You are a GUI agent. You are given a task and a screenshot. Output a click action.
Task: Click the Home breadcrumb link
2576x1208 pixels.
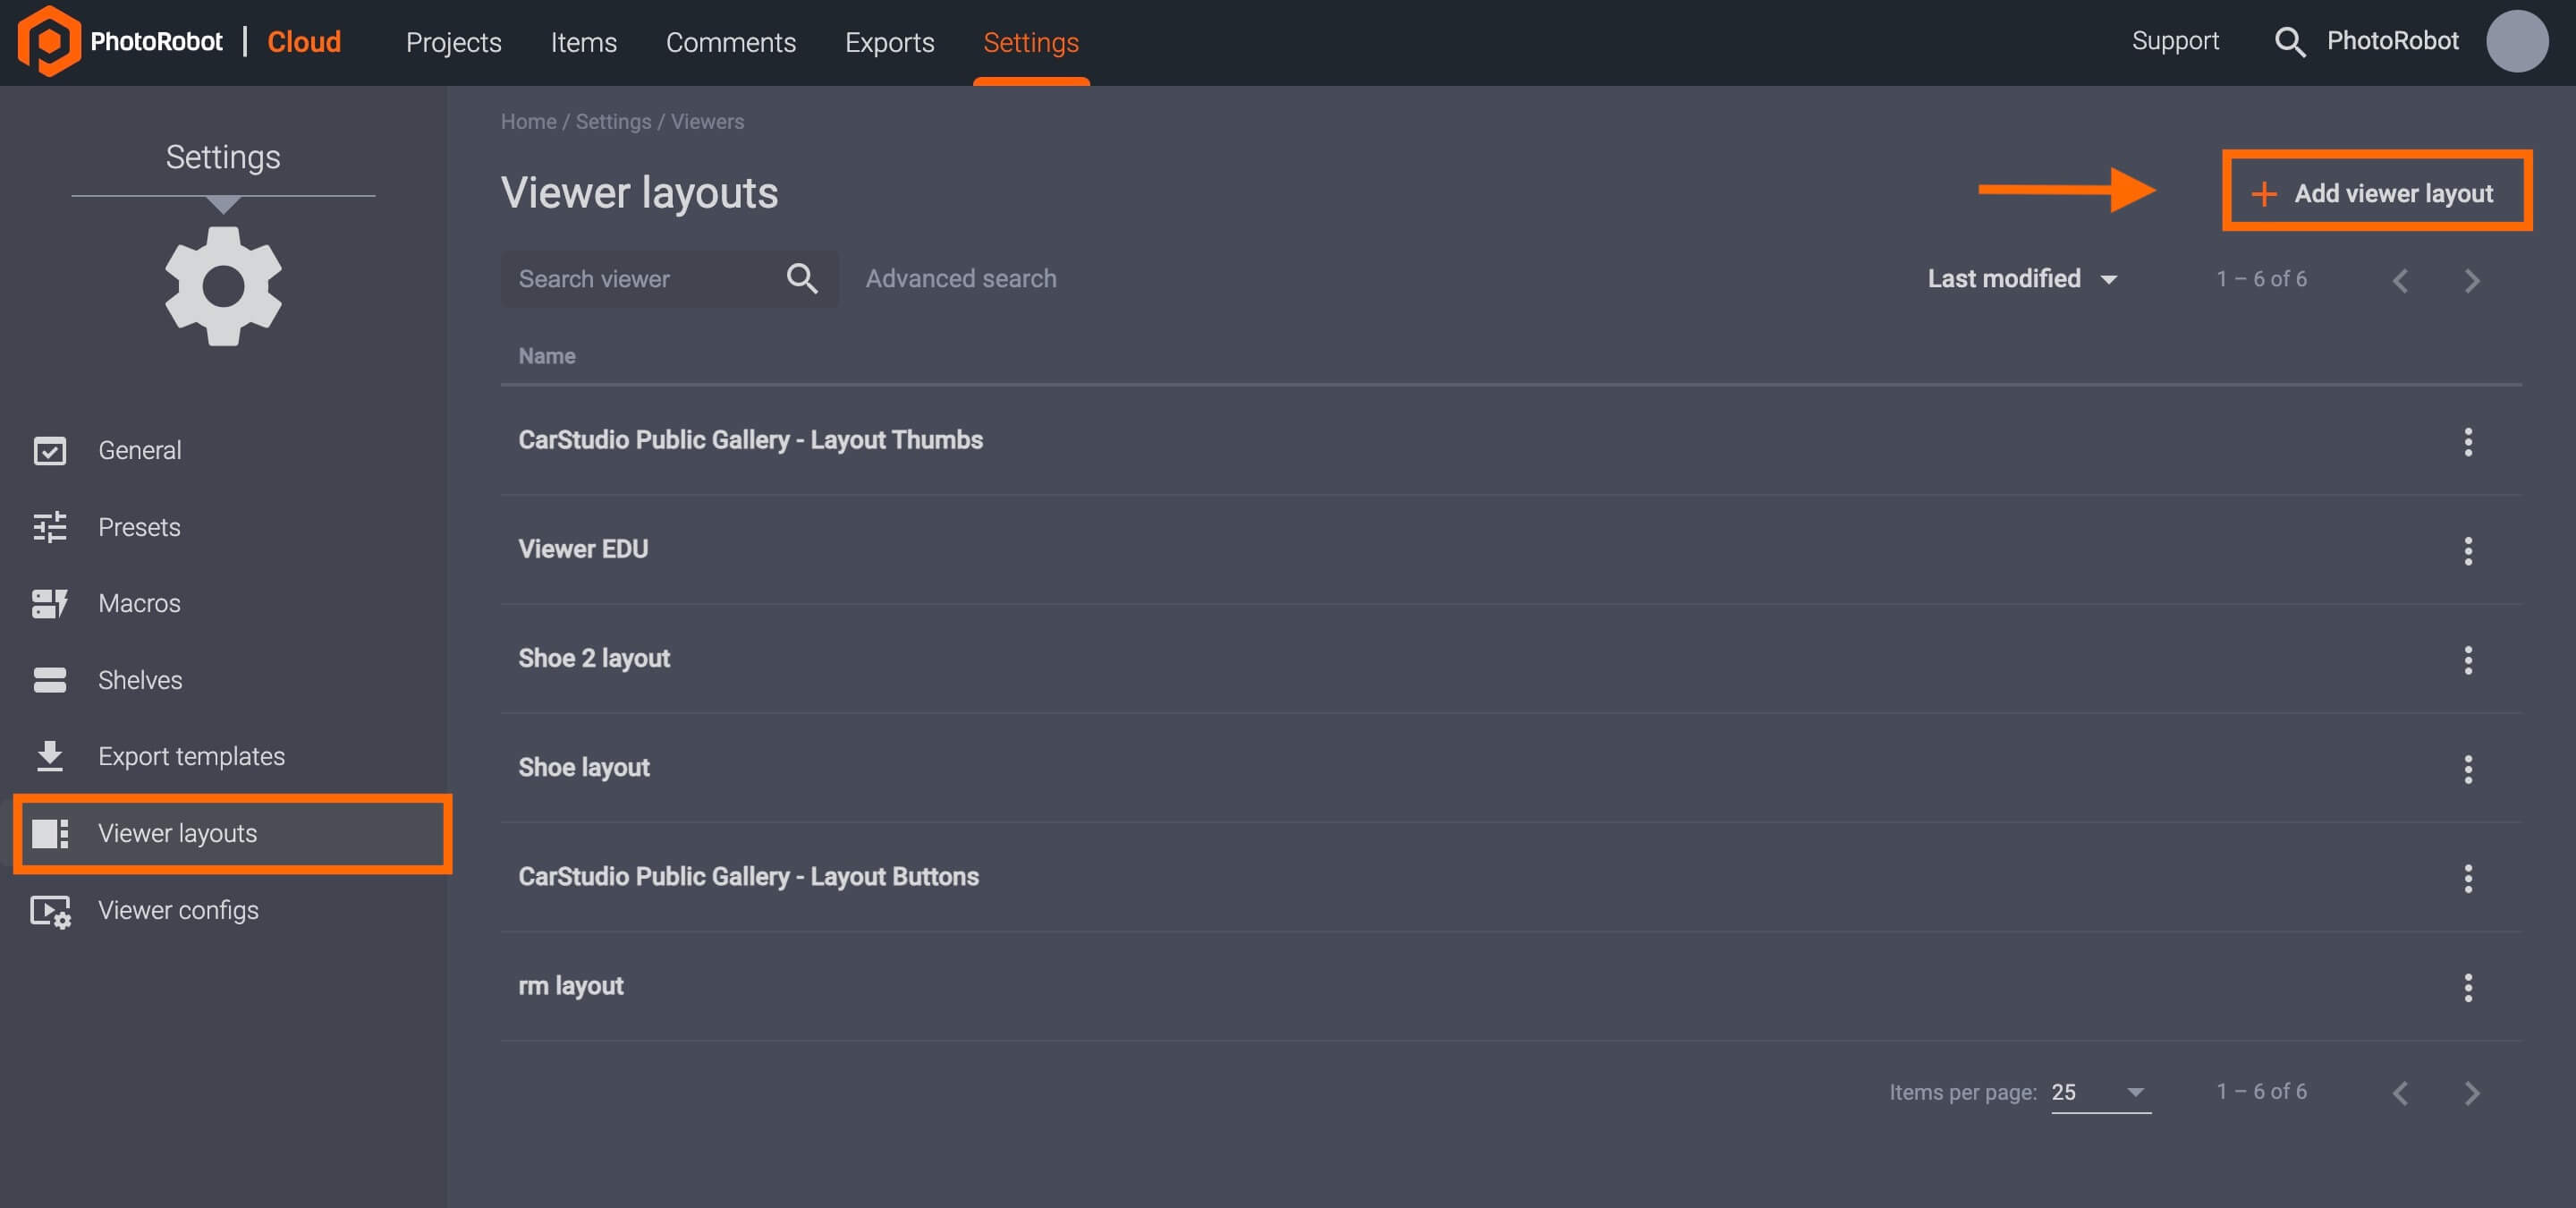point(528,121)
